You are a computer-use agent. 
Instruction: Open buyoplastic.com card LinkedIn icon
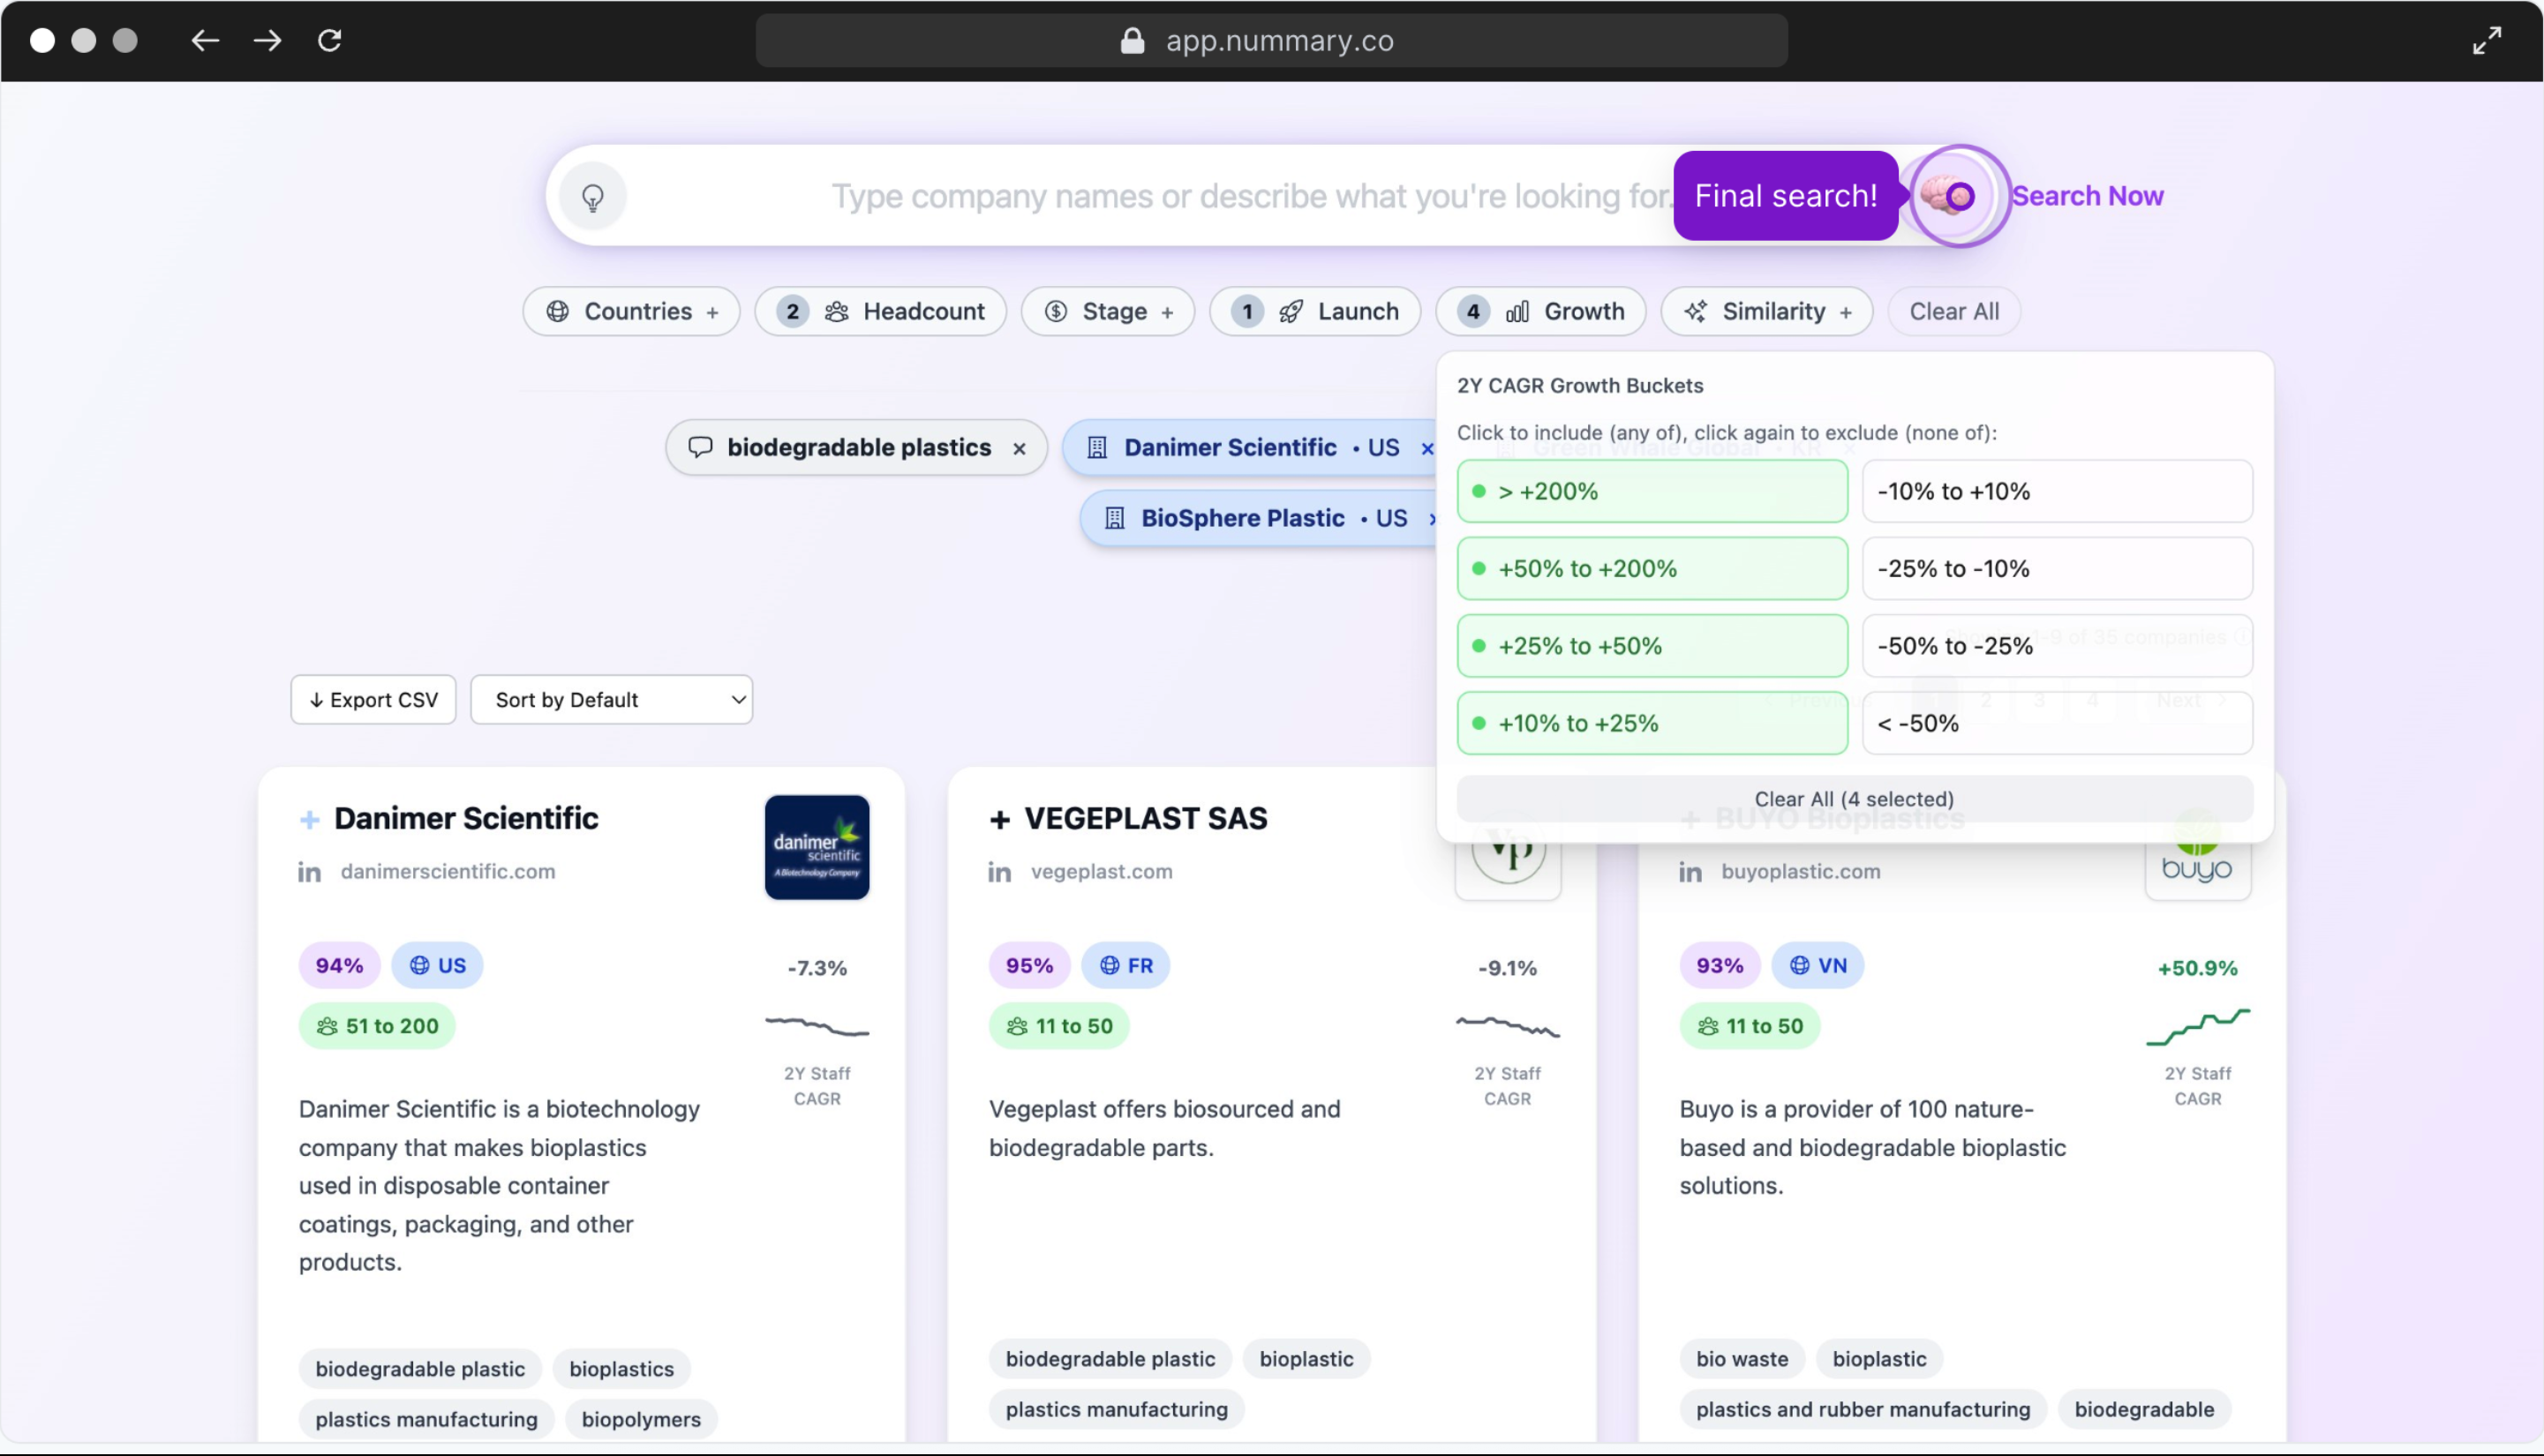(x=1690, y=872)
